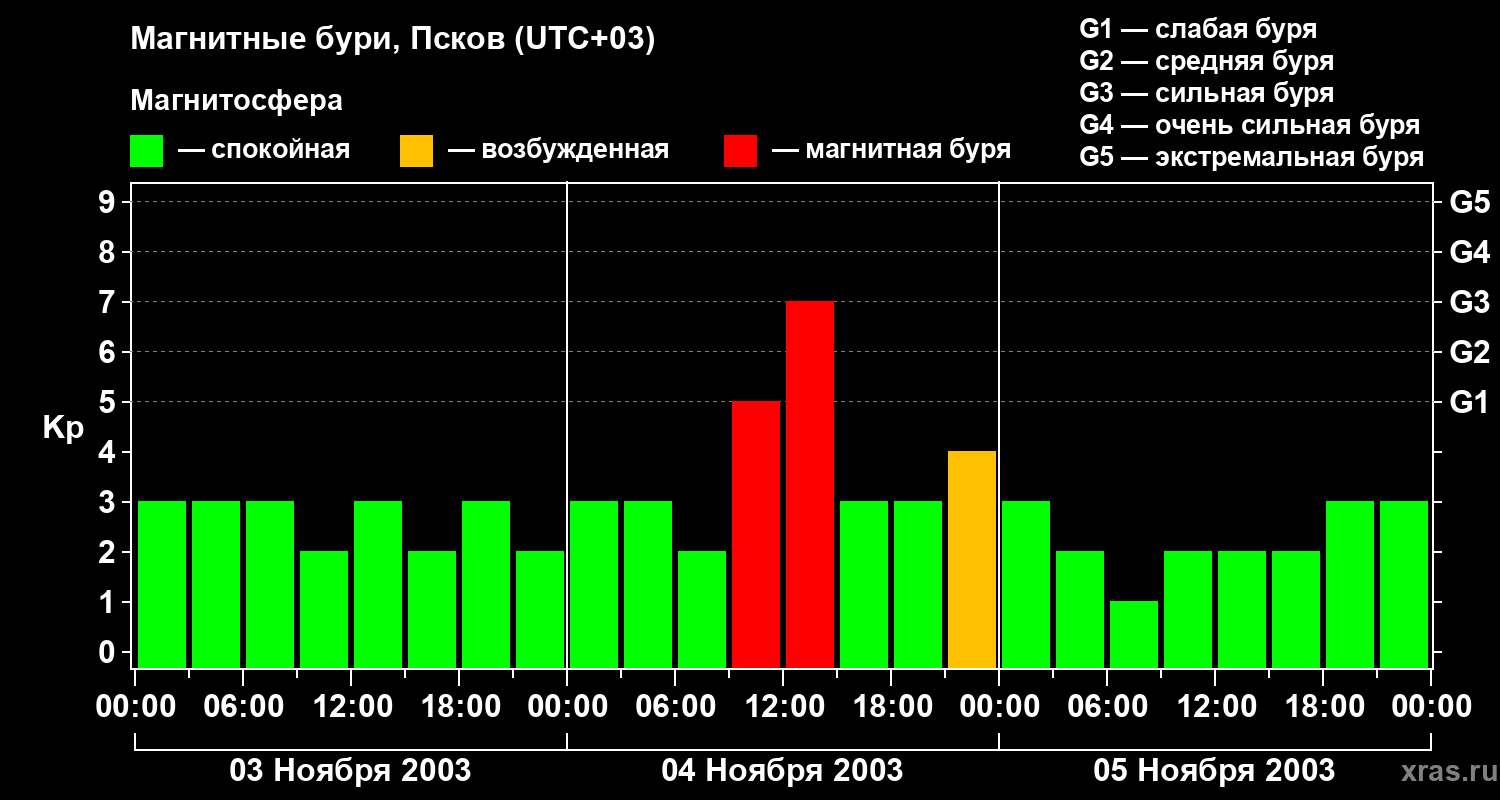The height and width of the screenshot is (800, 1500).
Task: Click the '— спокойная' legend label
Action: click(x=264, y=150)
